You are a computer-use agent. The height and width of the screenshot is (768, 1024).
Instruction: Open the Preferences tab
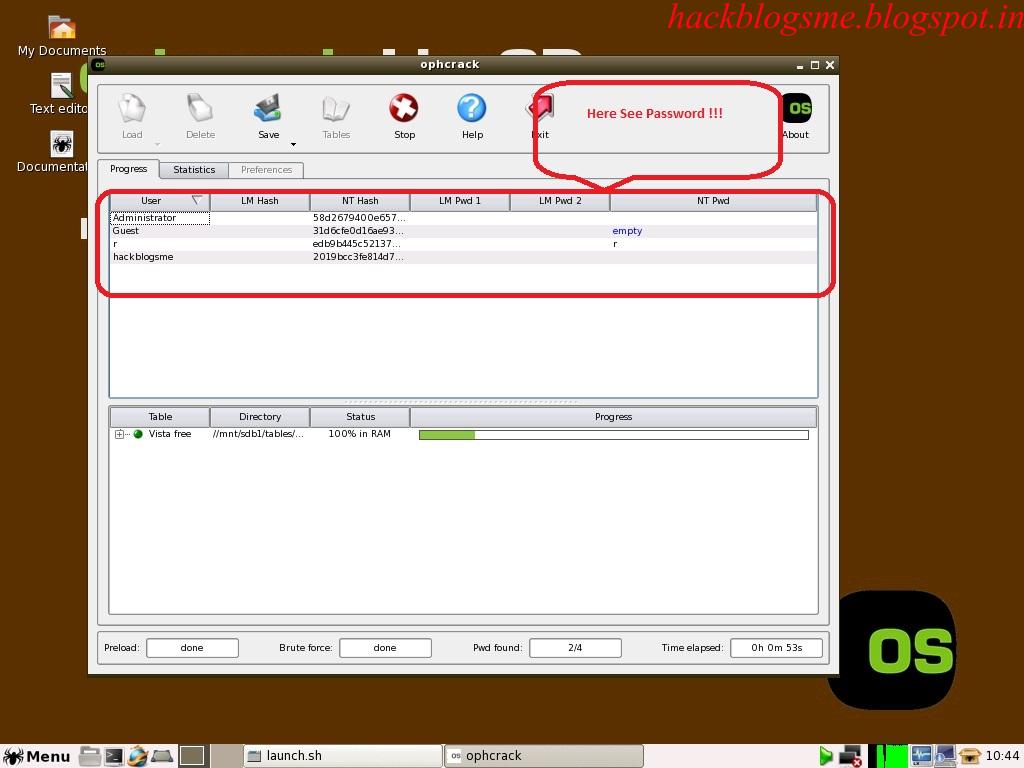pyautogui.click(x=266, y=170)
